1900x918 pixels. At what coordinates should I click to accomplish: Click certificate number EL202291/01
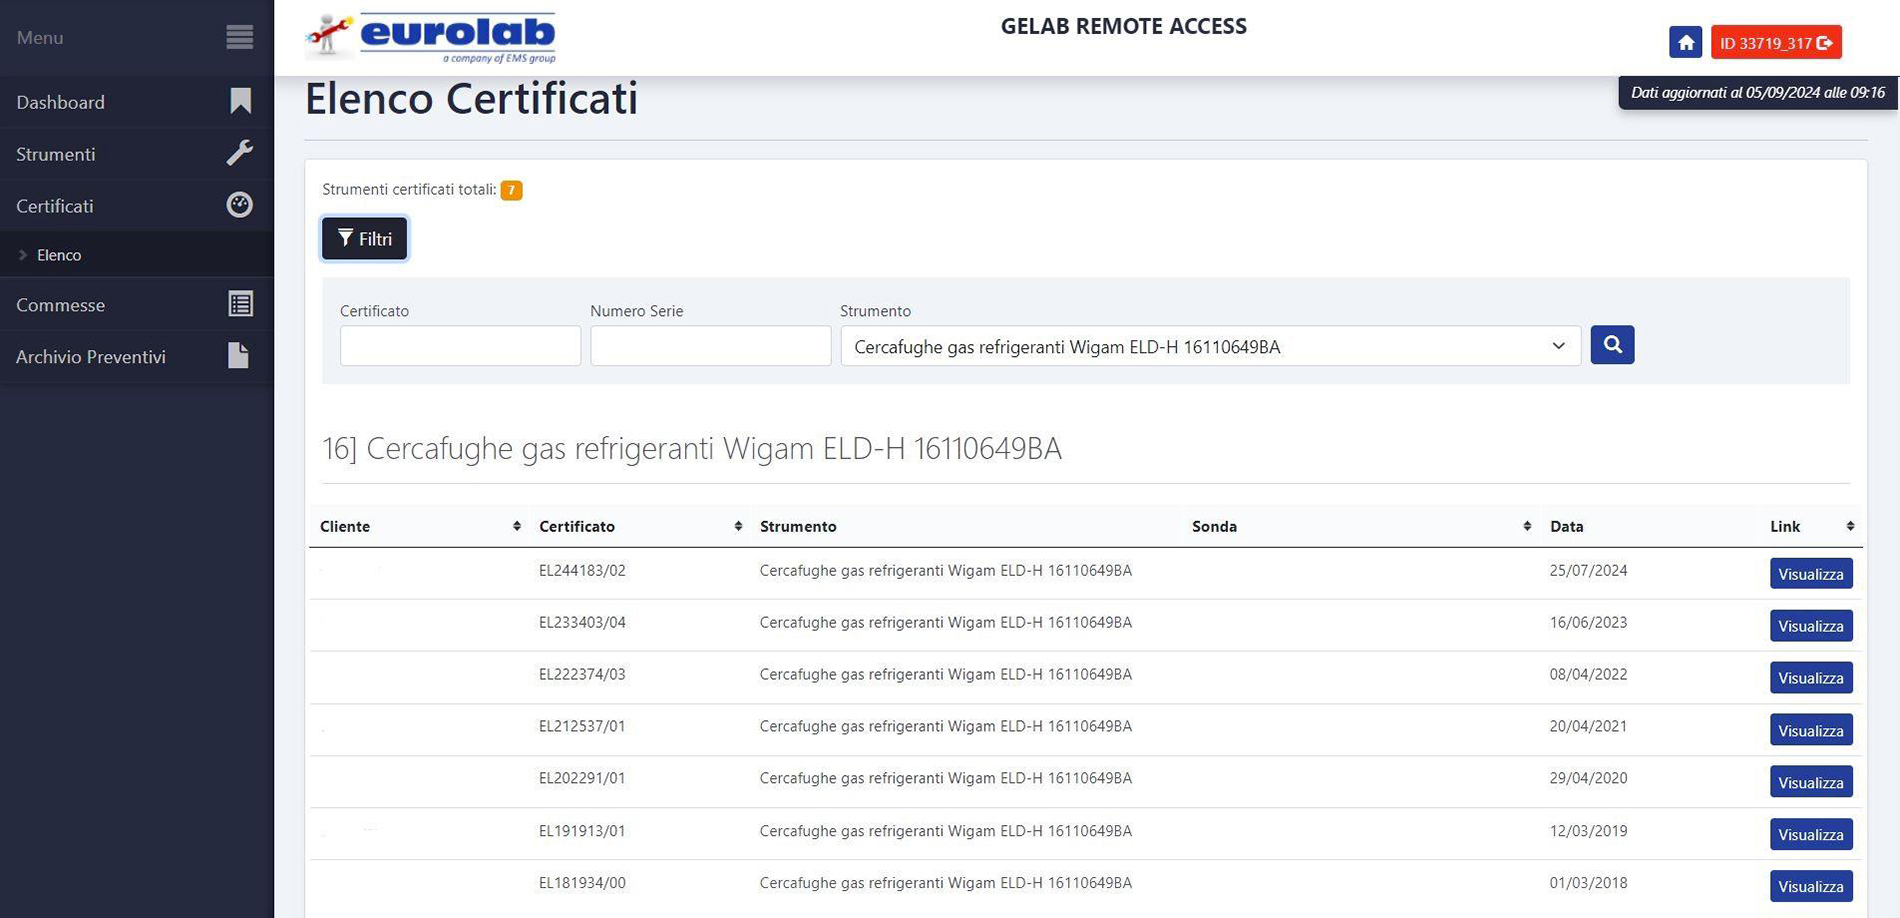click(582, 779)
